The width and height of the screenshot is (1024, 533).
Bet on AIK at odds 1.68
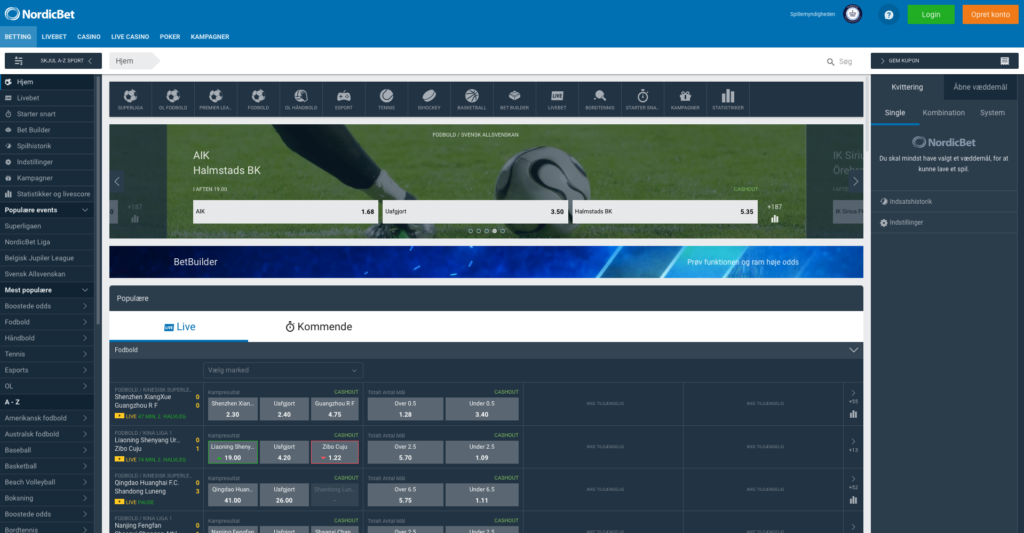point(285,212)
